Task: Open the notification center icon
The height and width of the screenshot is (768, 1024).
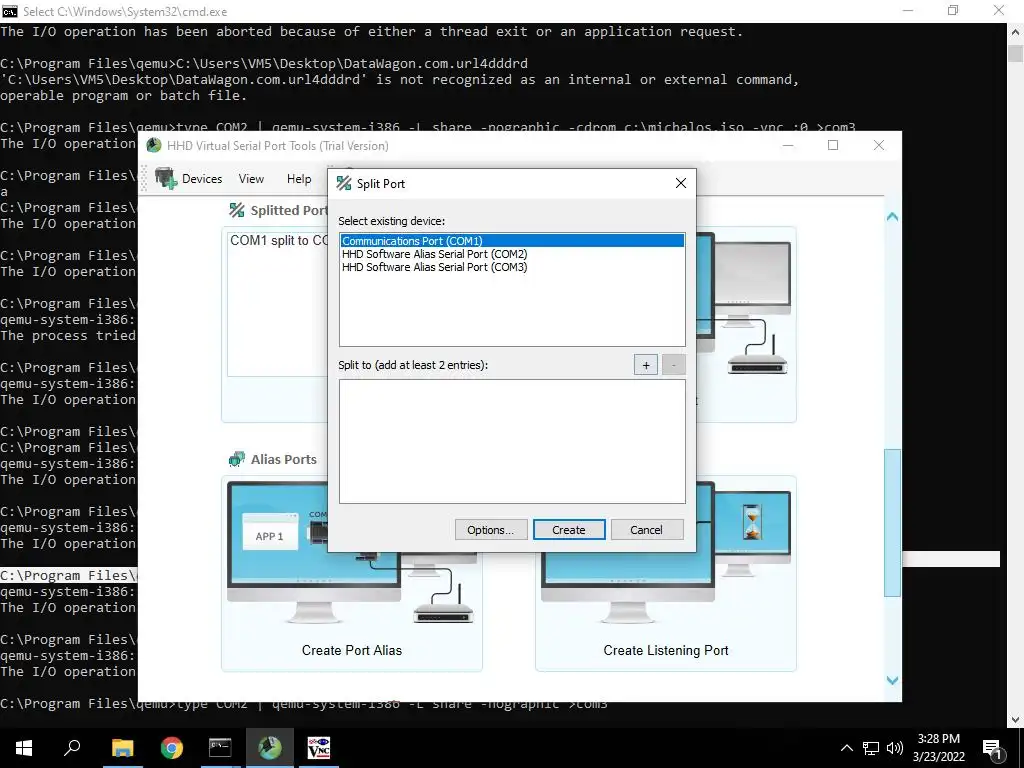Action: [993, 748]
